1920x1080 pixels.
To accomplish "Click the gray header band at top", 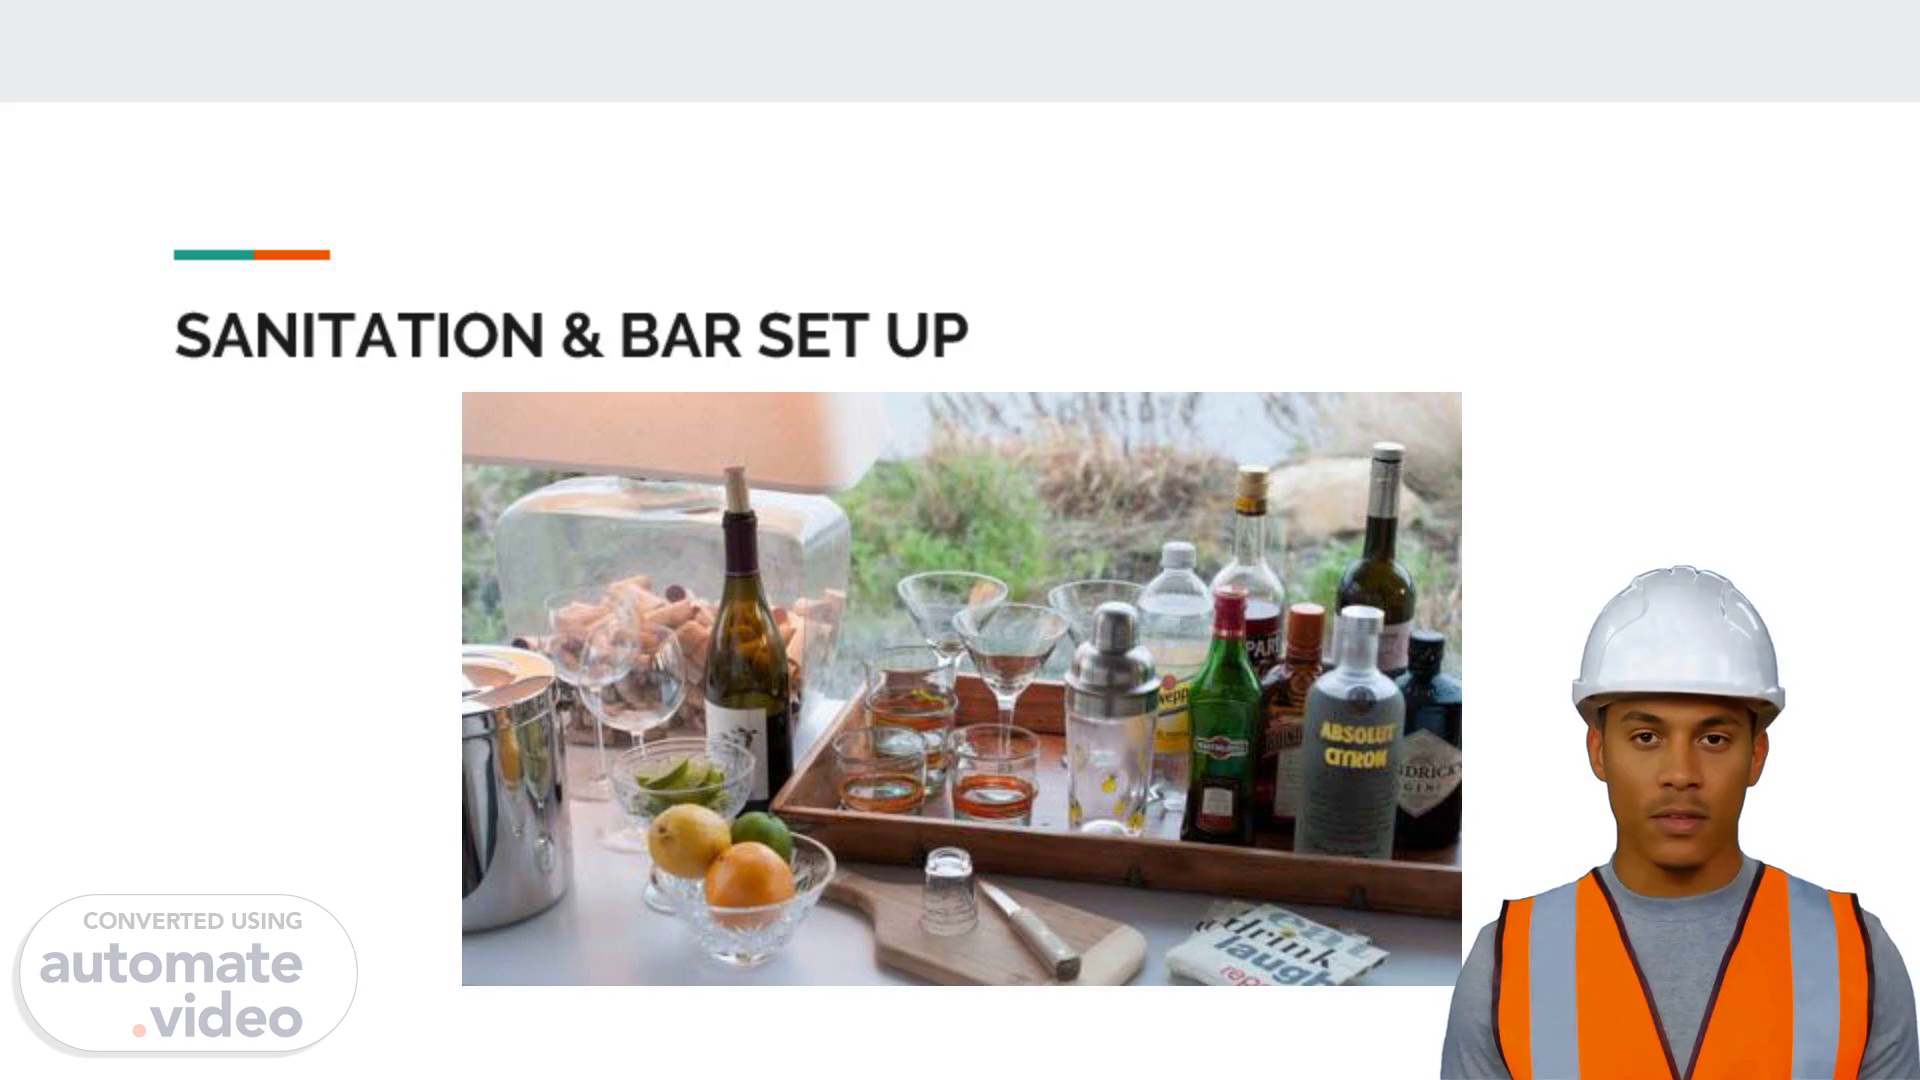I will pos(960,50).
